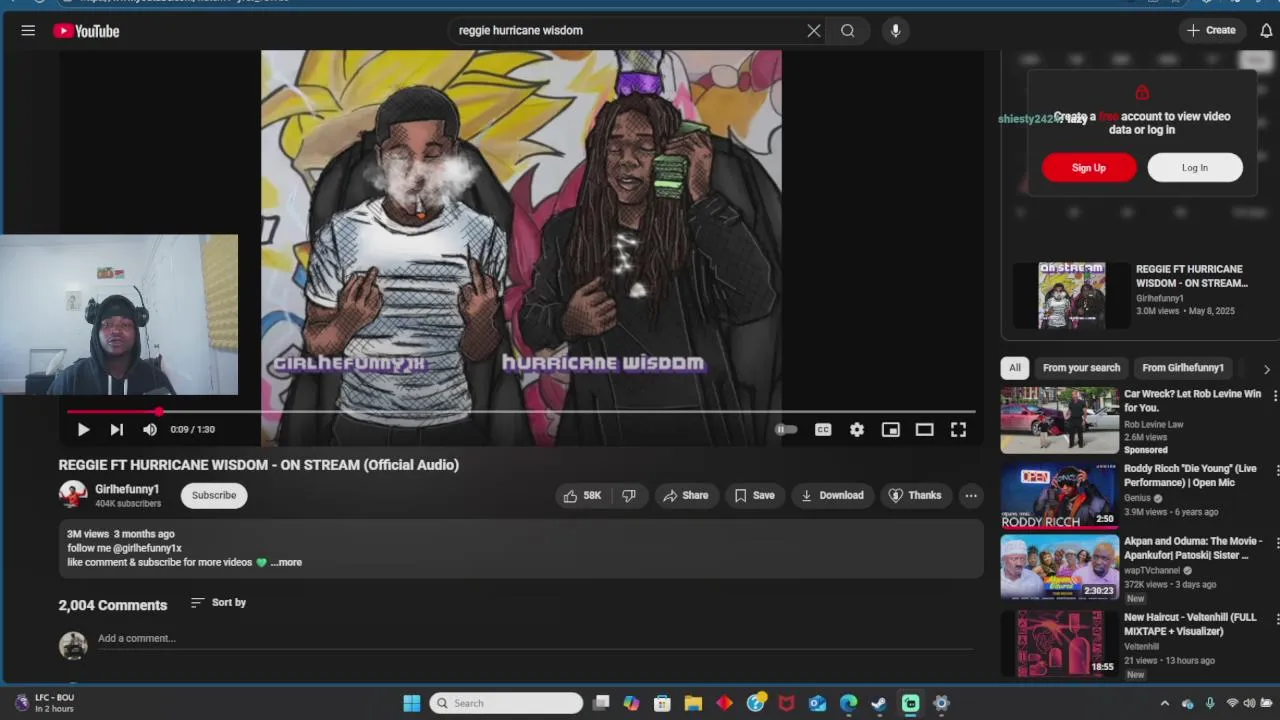Image resolution: width=1280 pixels, height=720 pixels.
Task: Enter full screen mode
Action: coord(958,430)
